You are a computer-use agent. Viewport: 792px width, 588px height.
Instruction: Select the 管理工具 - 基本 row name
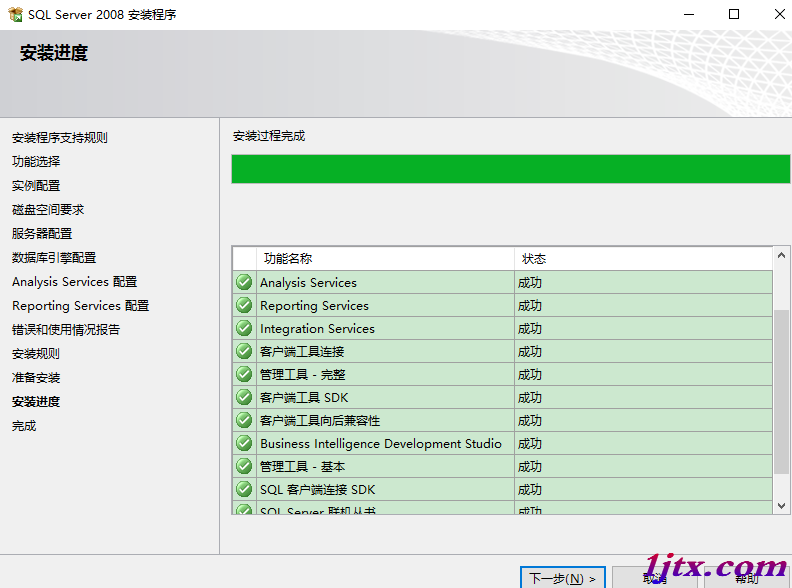pos(303,466)
